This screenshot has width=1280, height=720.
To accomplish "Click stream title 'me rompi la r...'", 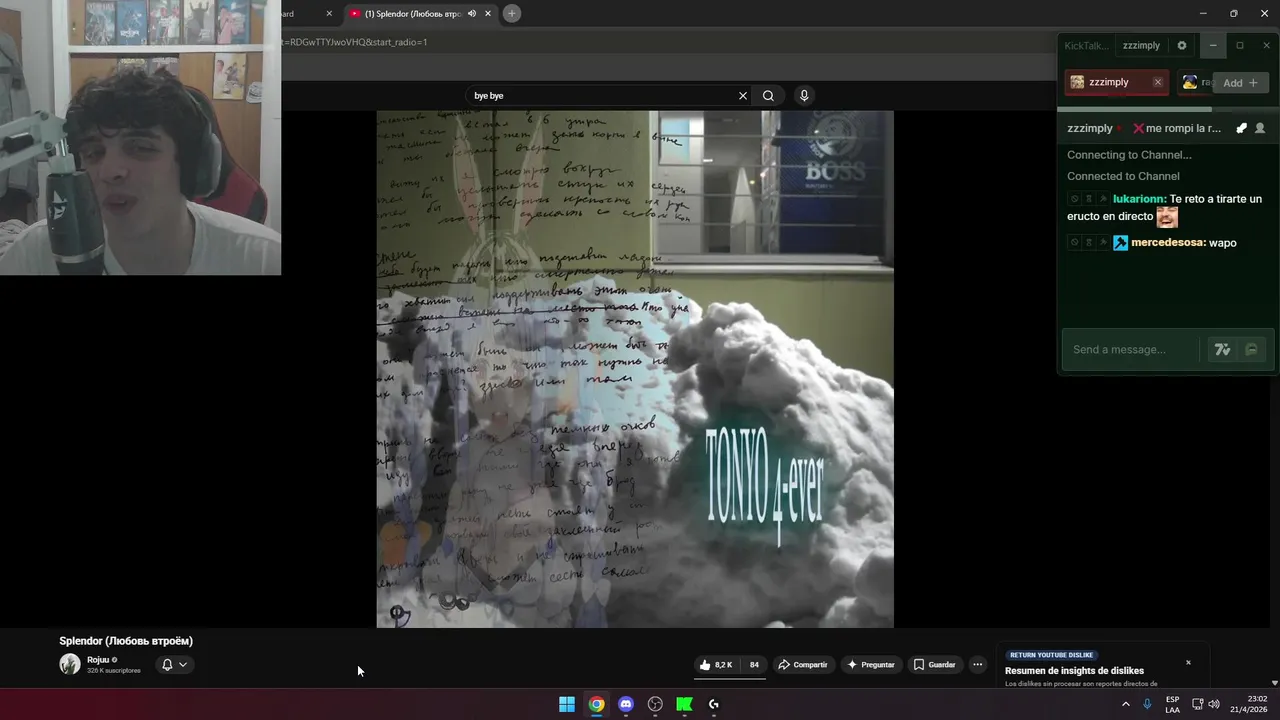I will point(1176,129).
